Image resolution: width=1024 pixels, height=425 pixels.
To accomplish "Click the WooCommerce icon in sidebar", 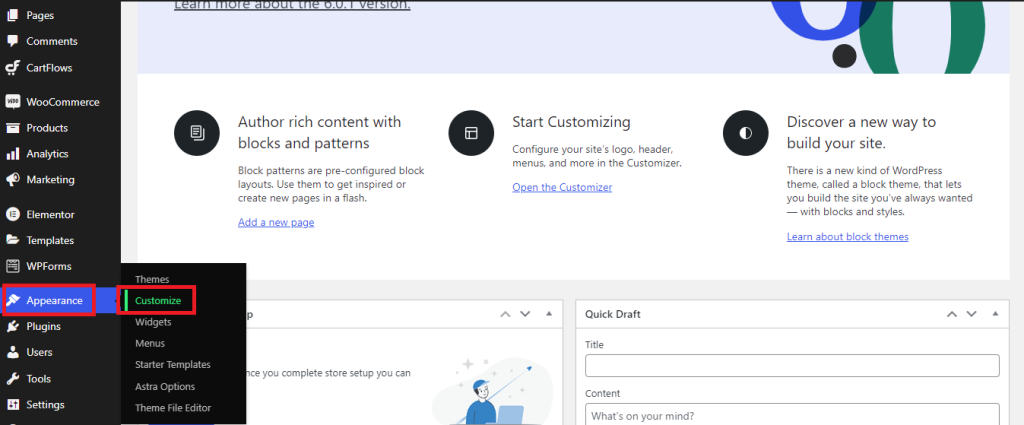I will click(x=13, y=102).
